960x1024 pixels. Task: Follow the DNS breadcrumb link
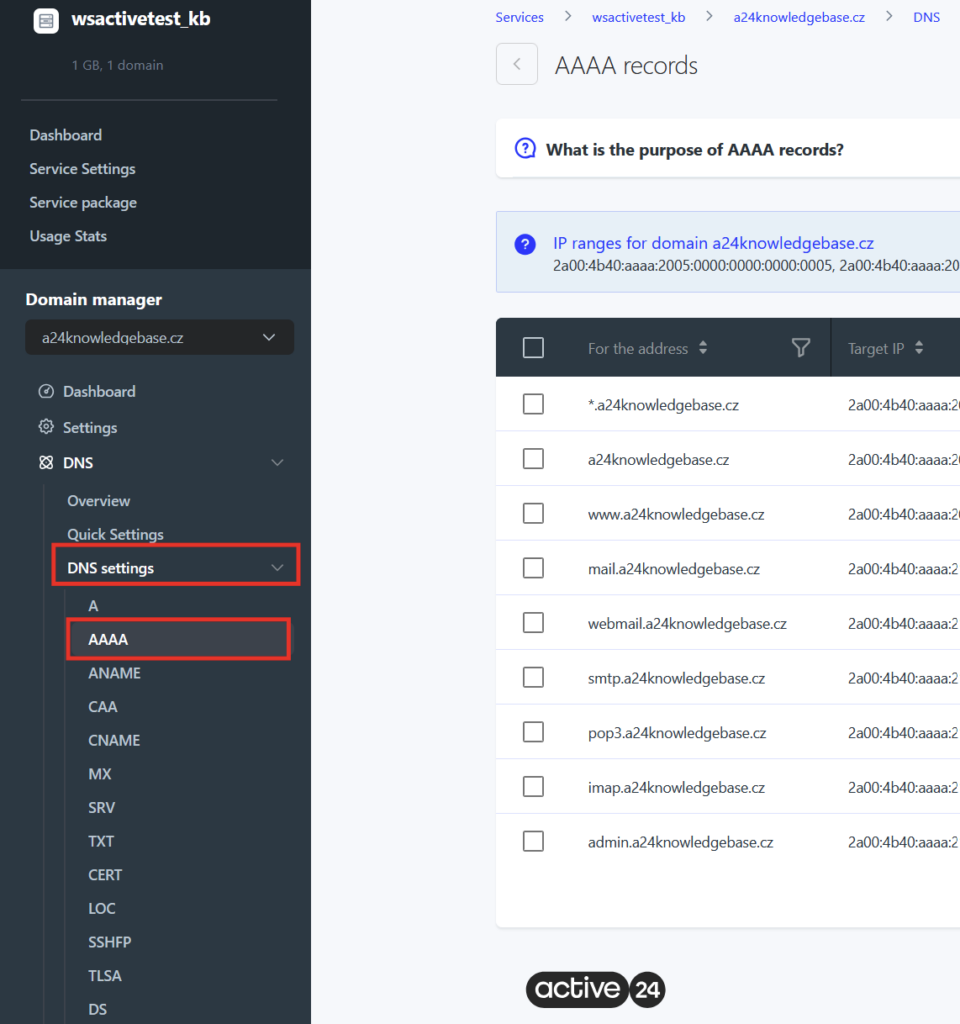click(926, 18)
